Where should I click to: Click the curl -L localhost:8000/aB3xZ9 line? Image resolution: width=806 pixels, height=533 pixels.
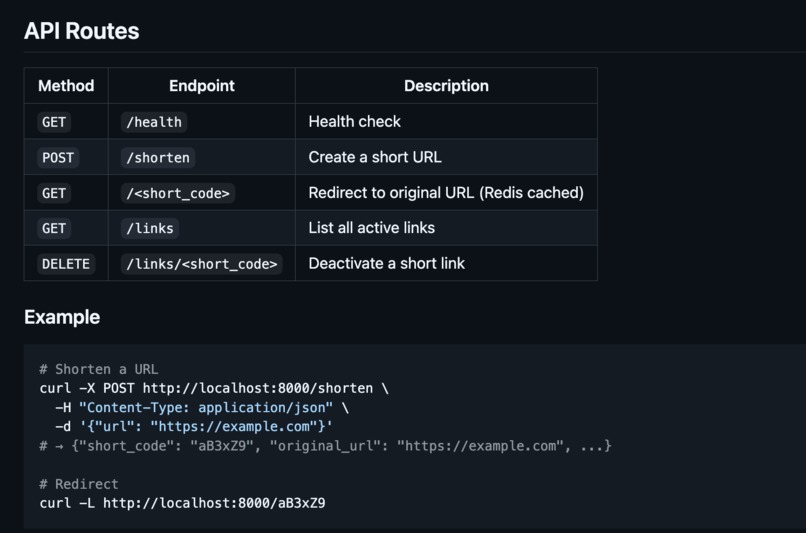182,503
